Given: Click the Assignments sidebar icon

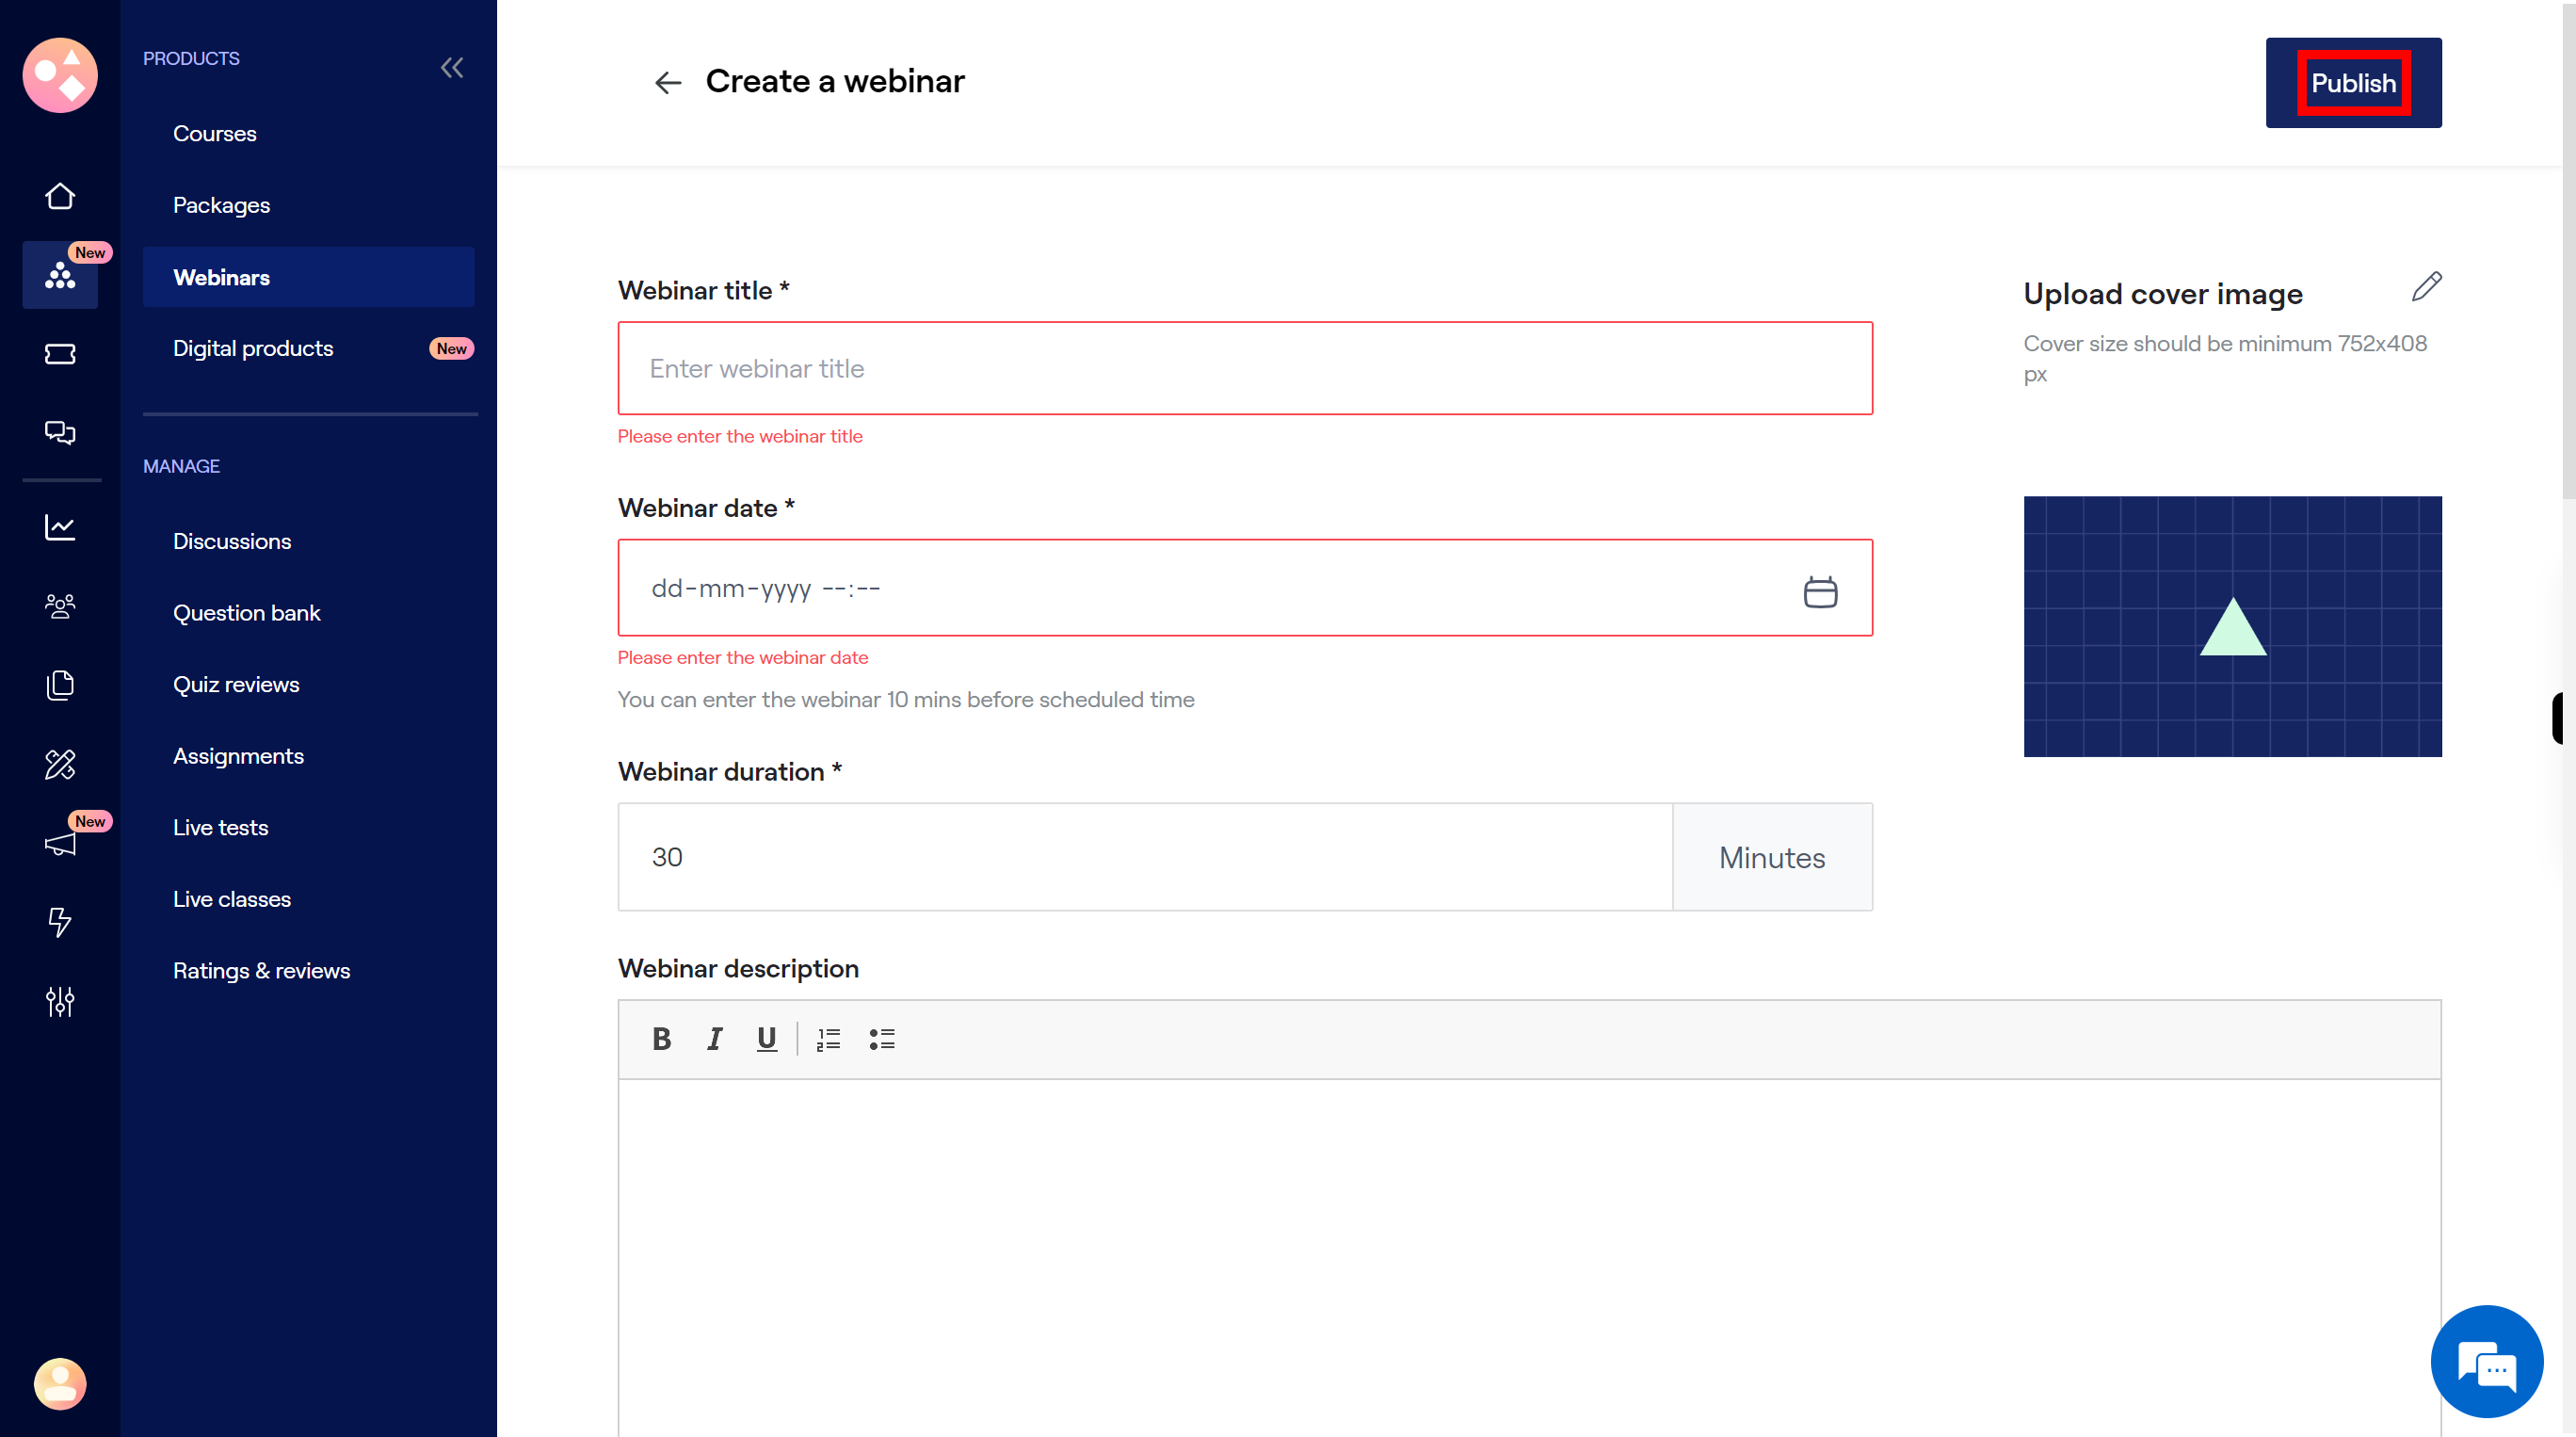Looking at the screenshot, I should click(58, 763).
